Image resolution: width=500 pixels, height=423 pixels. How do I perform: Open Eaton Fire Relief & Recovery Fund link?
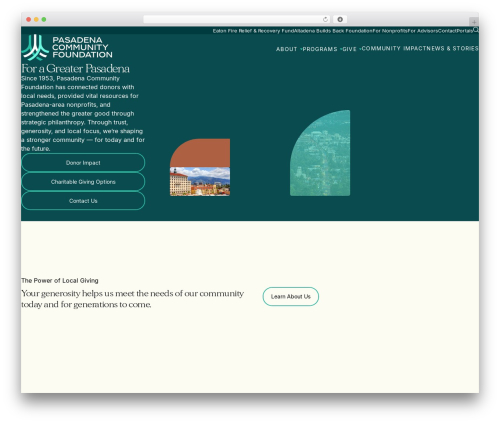[x=253, y=31]
